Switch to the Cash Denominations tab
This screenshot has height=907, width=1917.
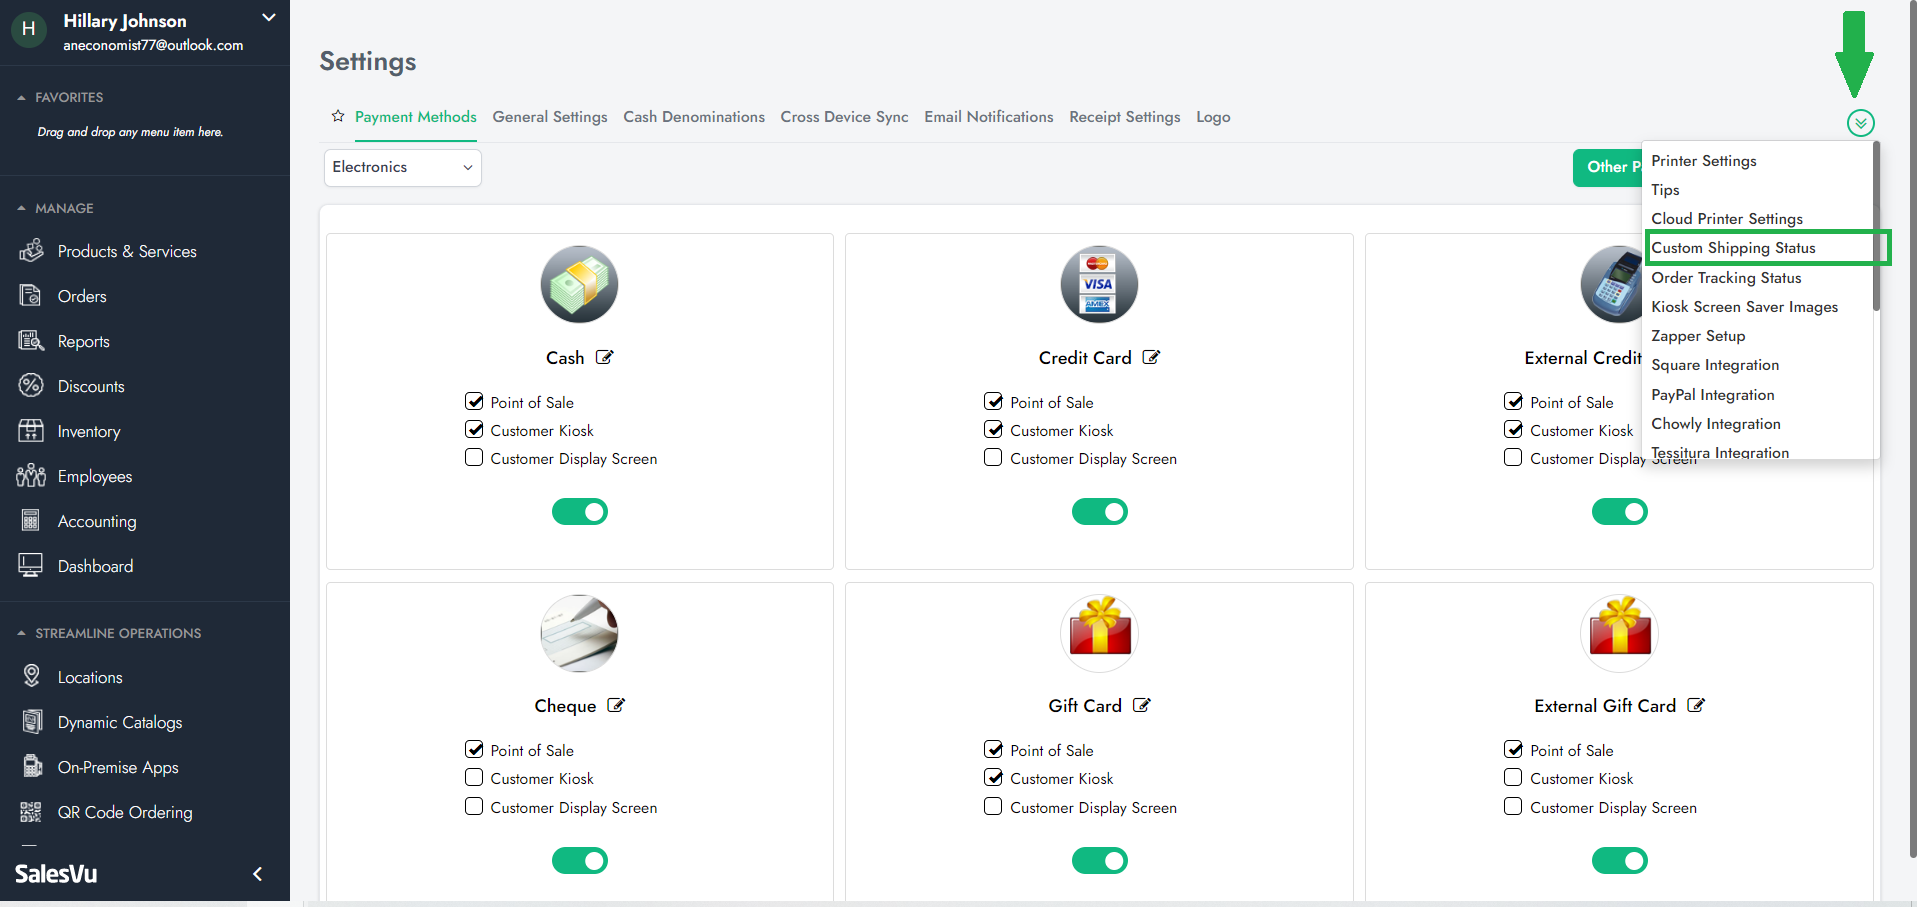693,117
